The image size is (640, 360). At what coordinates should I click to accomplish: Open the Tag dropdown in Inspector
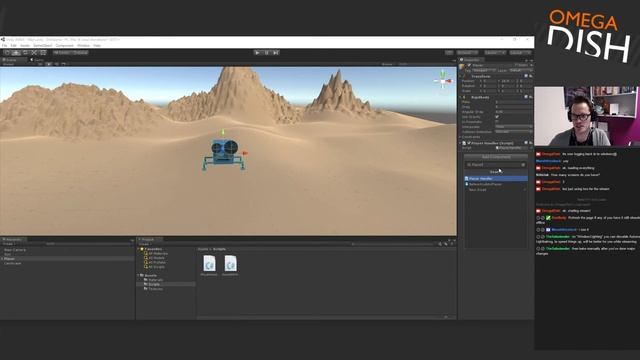[x=485, y=71]
